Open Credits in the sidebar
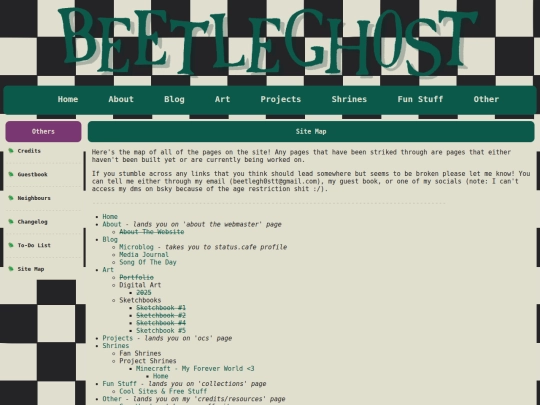The width and height of the screenshot is (540, 405). click(x=29, y=151)
